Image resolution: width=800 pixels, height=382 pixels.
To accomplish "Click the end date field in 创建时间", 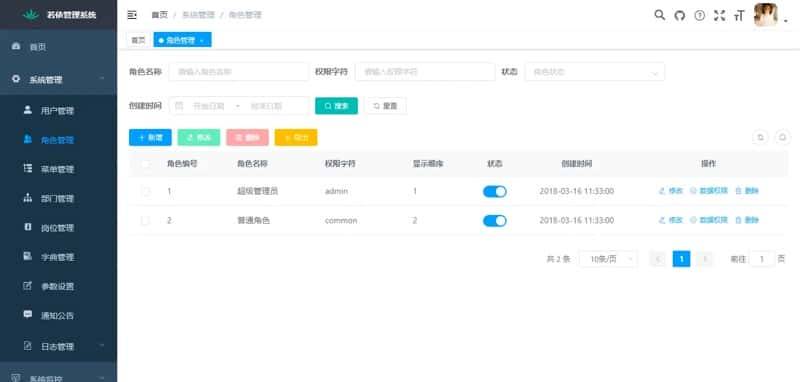I will click(266, 106).
